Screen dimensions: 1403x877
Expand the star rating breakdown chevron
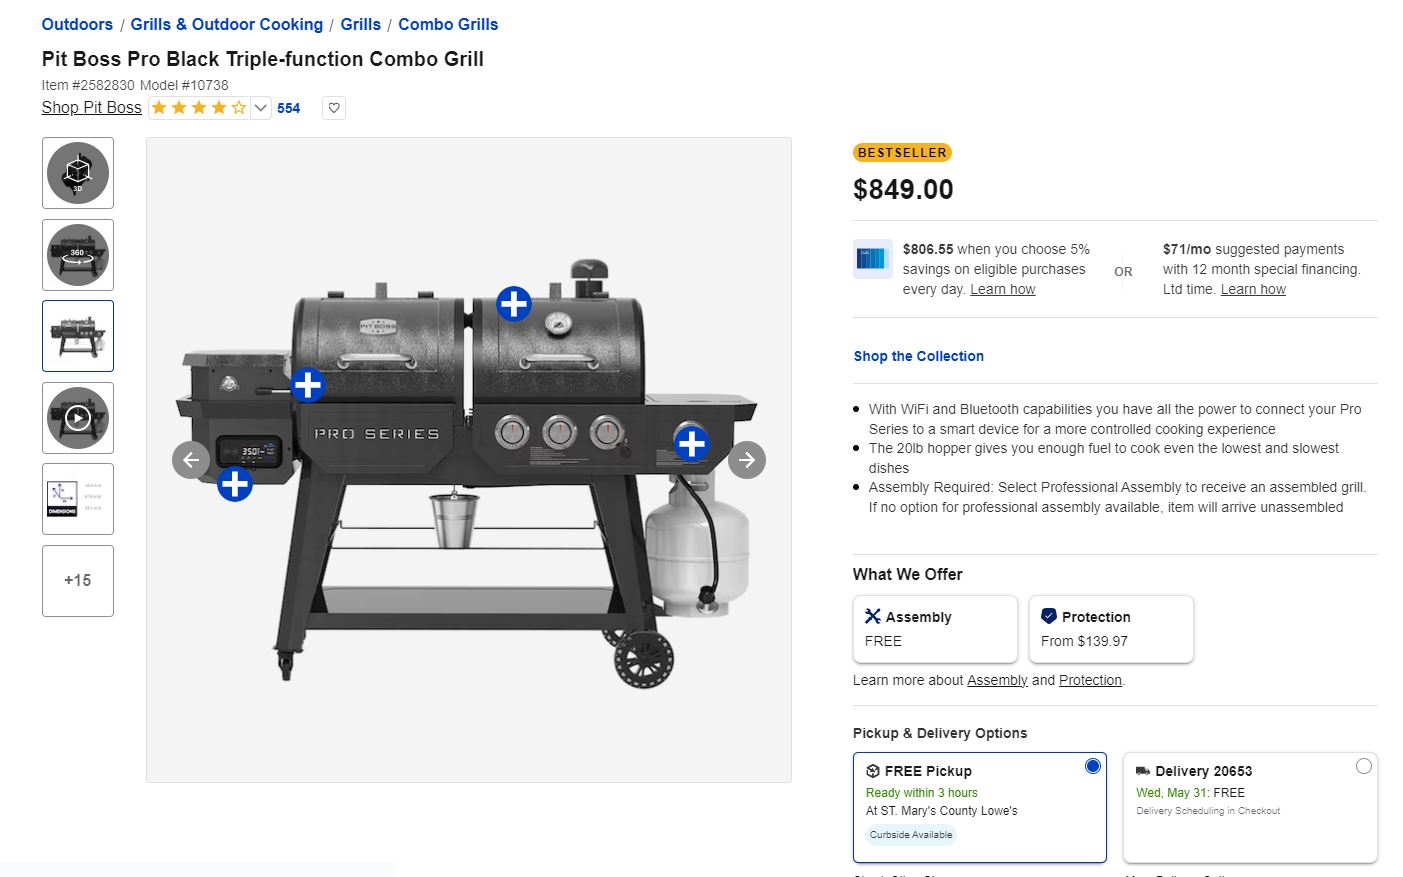coord(260,108)
